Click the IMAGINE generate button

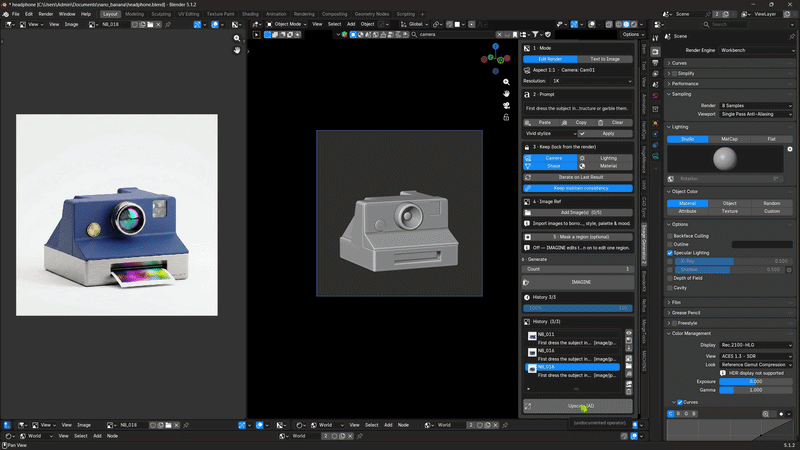point(578,282)
